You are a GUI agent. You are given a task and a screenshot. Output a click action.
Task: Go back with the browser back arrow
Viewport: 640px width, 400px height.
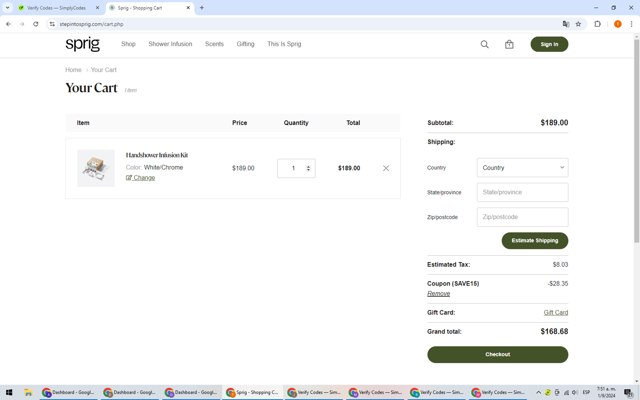8,24
